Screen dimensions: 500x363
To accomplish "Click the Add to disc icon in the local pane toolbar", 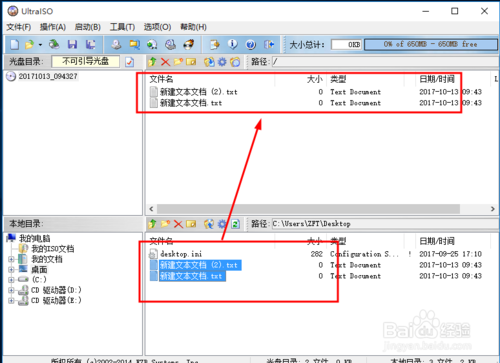I will (209, 224).
